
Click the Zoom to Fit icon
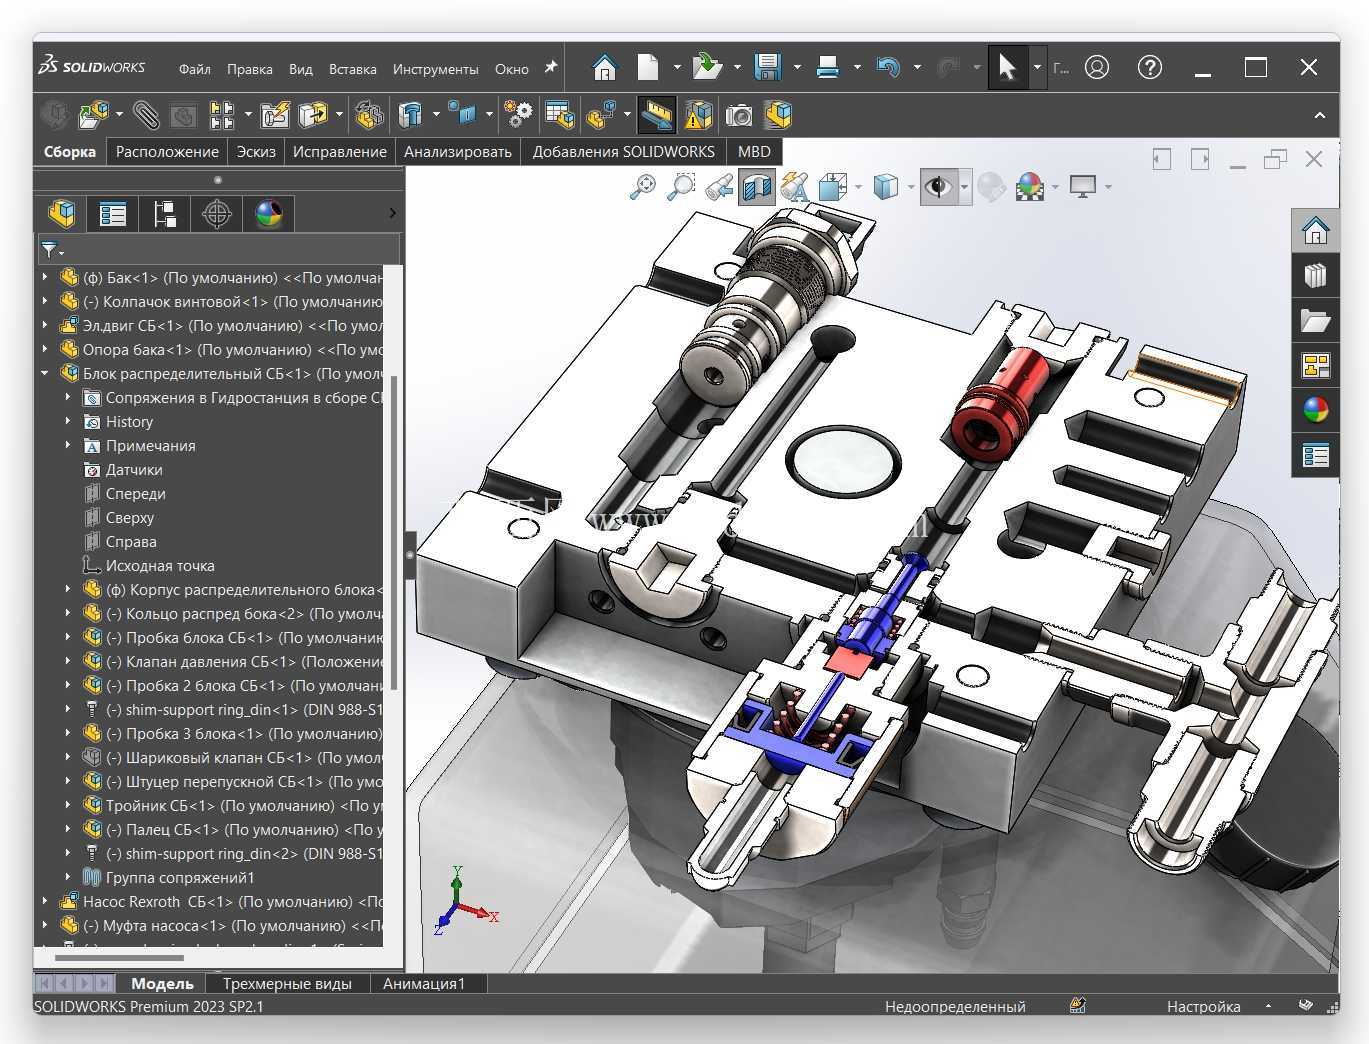642,186
